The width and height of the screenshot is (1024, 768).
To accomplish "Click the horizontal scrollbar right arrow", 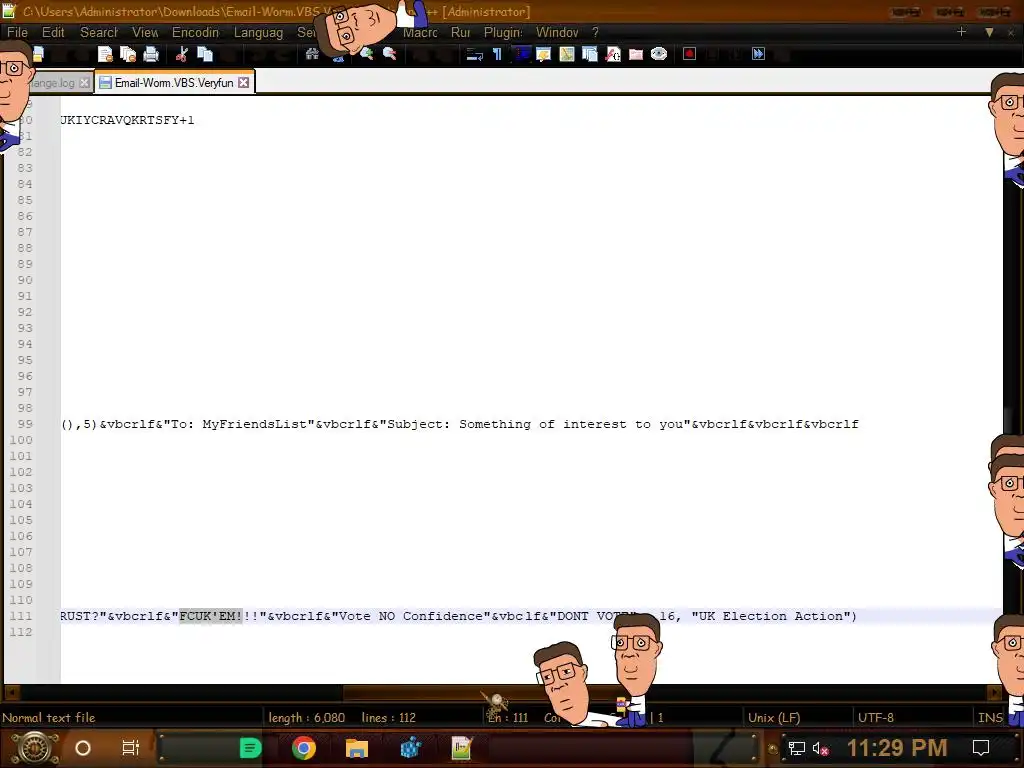I will (994, 692).
